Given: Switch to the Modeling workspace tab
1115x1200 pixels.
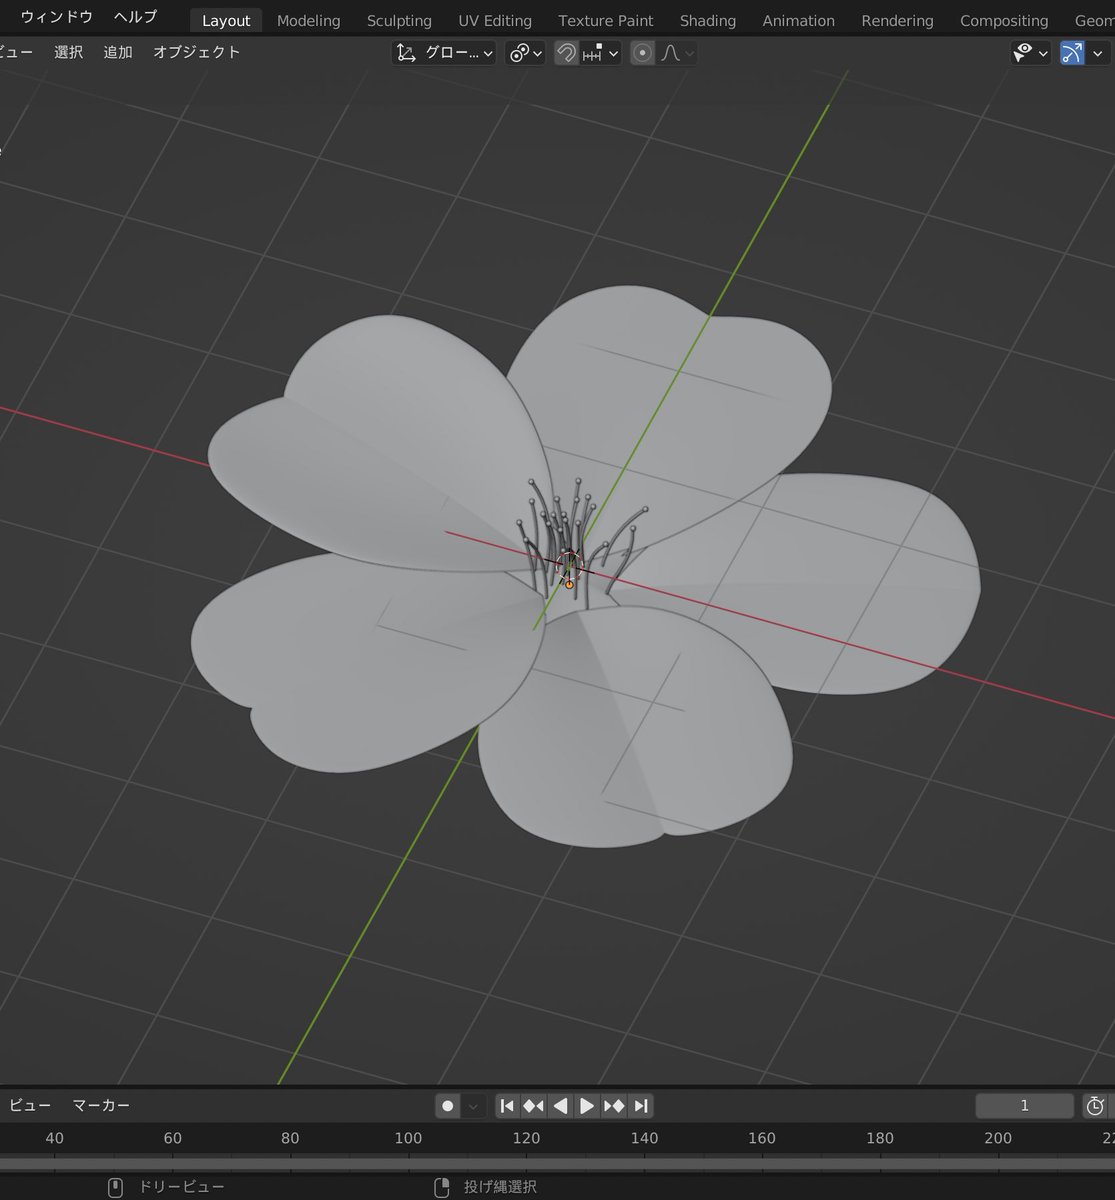Looking at the screenshot, I should click(308, 20).
